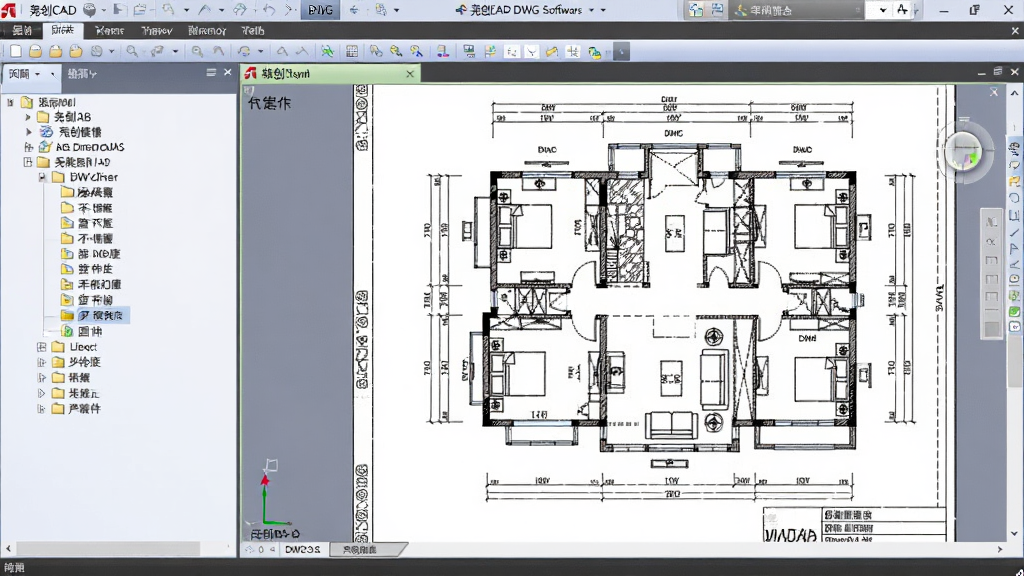Viewport: 1024px width, 576px height.
Task: Click the scroll-right arrow at the bottom right
Action: point(999,550)
